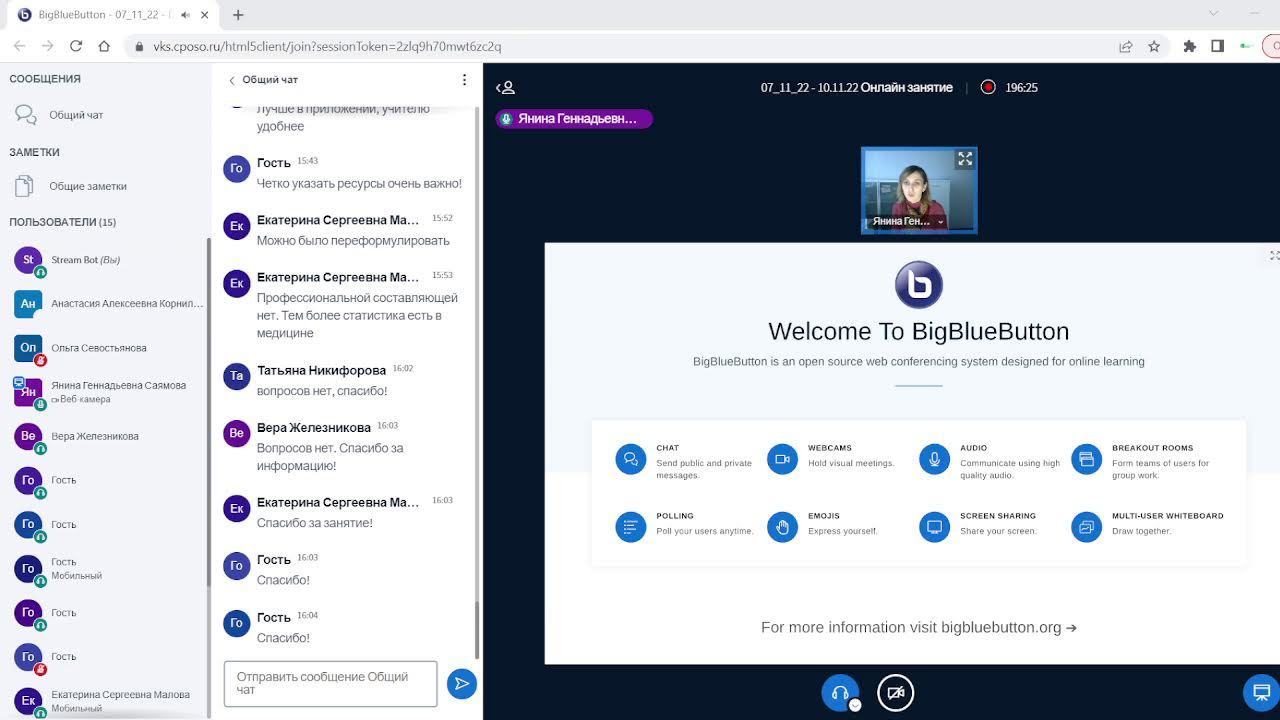Select user Екатерина Сергеевна Малова

tap(105, 701)
